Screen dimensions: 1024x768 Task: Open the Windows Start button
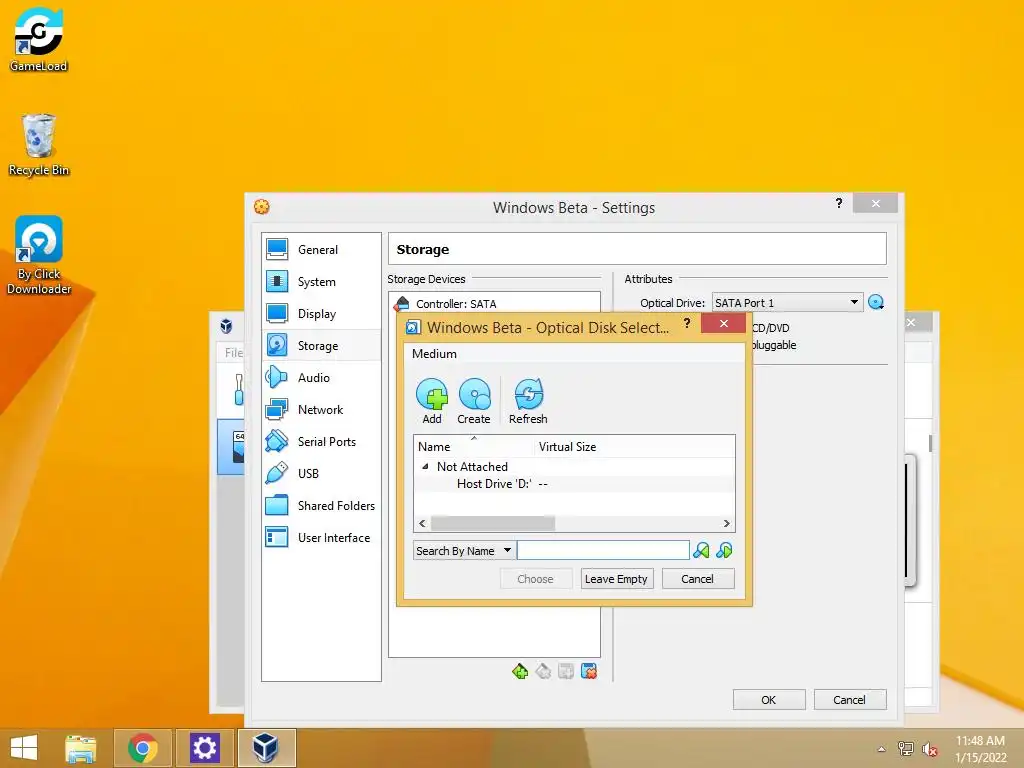[24, 748]
